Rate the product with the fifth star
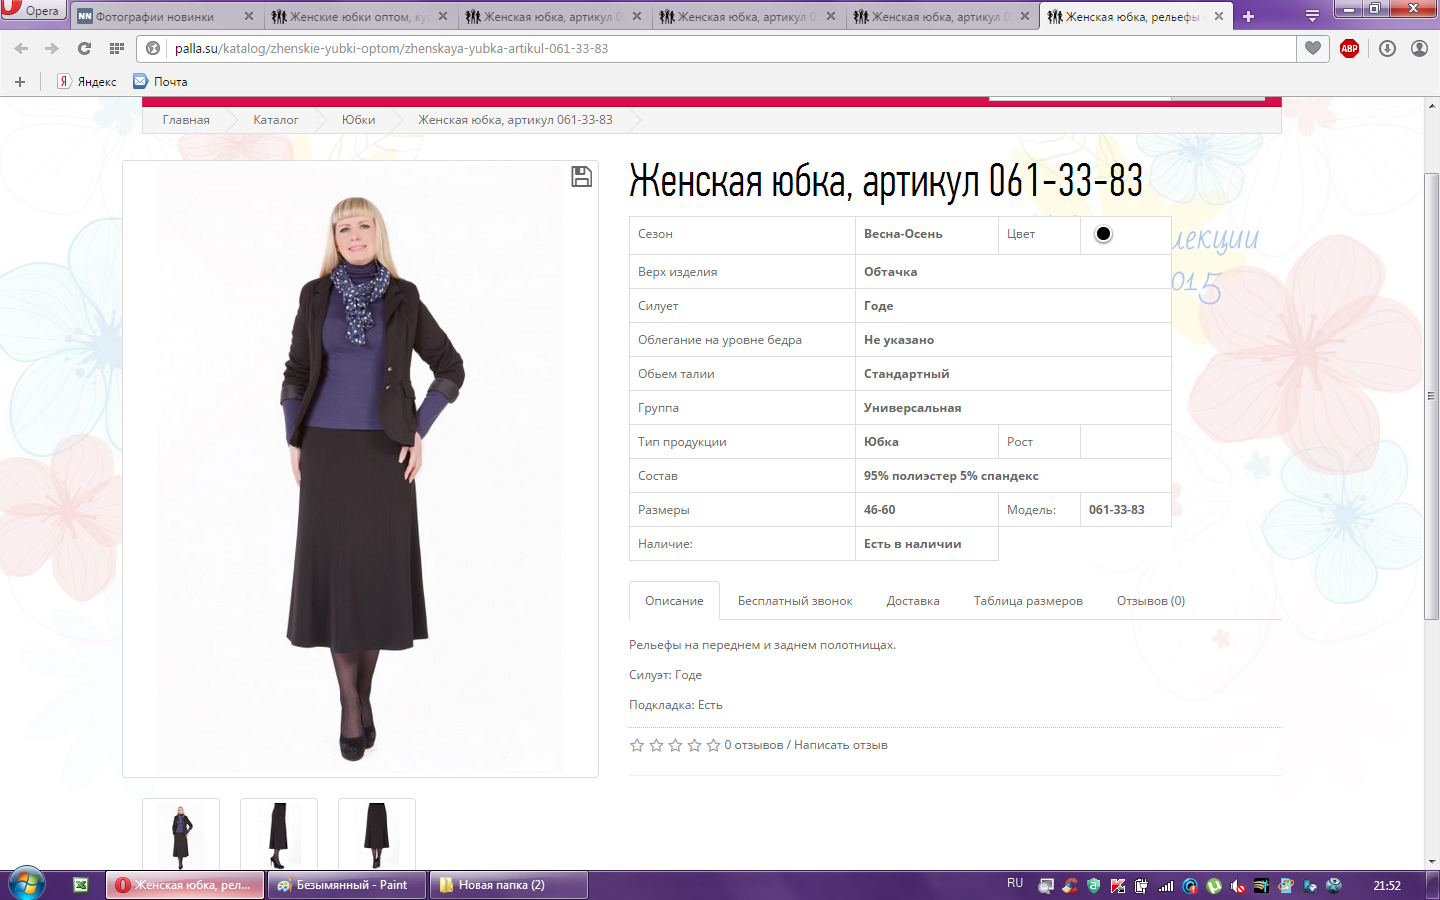The width and height of the screenshot is (1440, 900). 713,745
